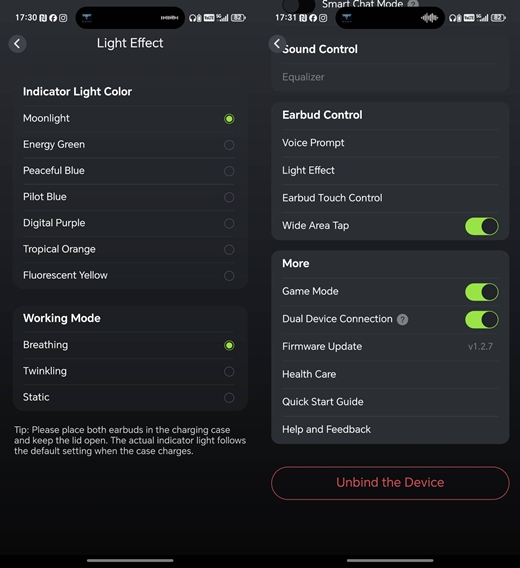520x568 pixels.
Task: Disable Game Mode toggle
Action: [482, 292]
